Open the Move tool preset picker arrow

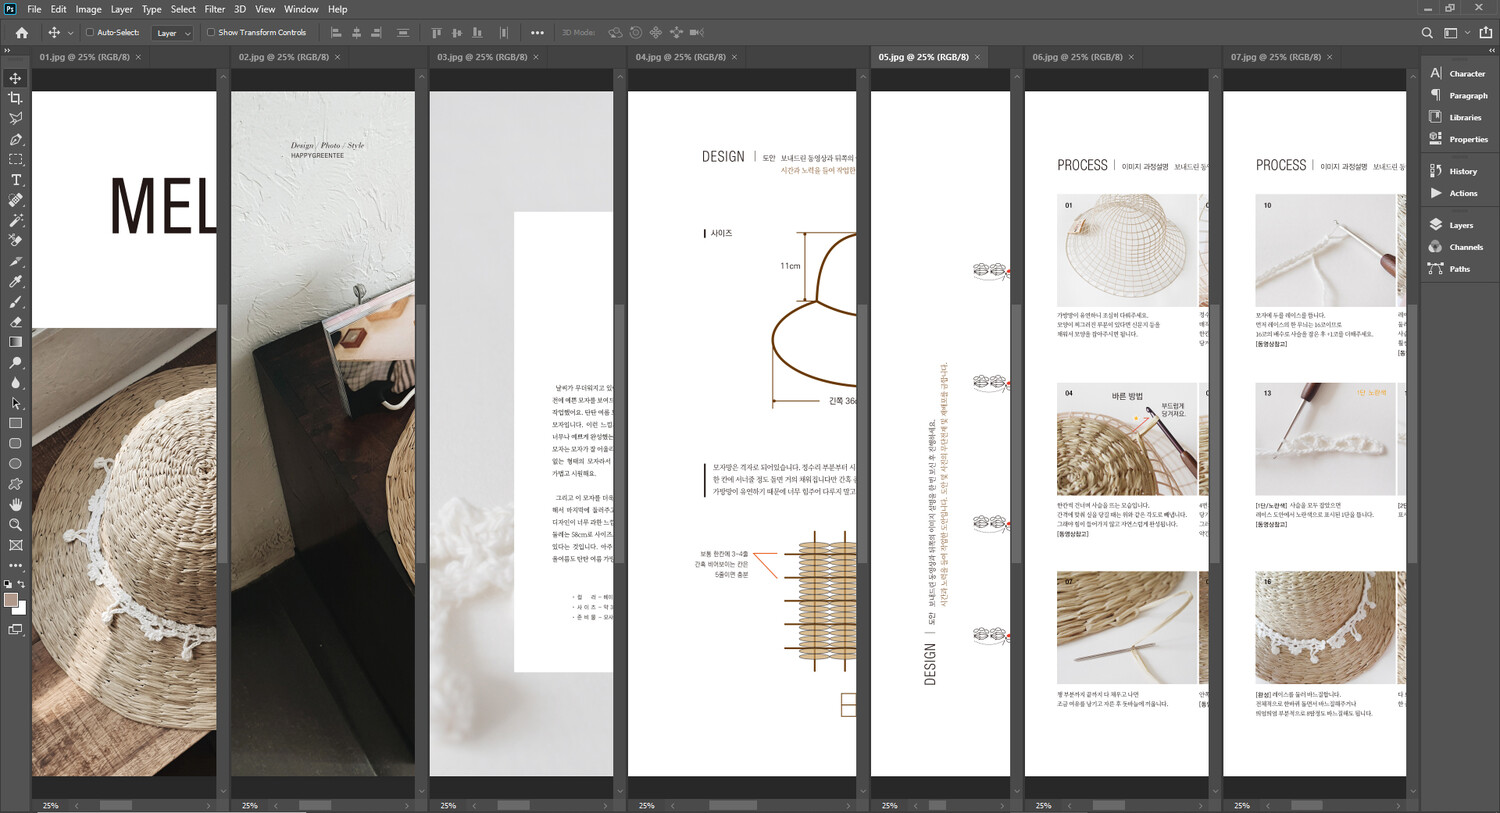(x=70, y=33)
